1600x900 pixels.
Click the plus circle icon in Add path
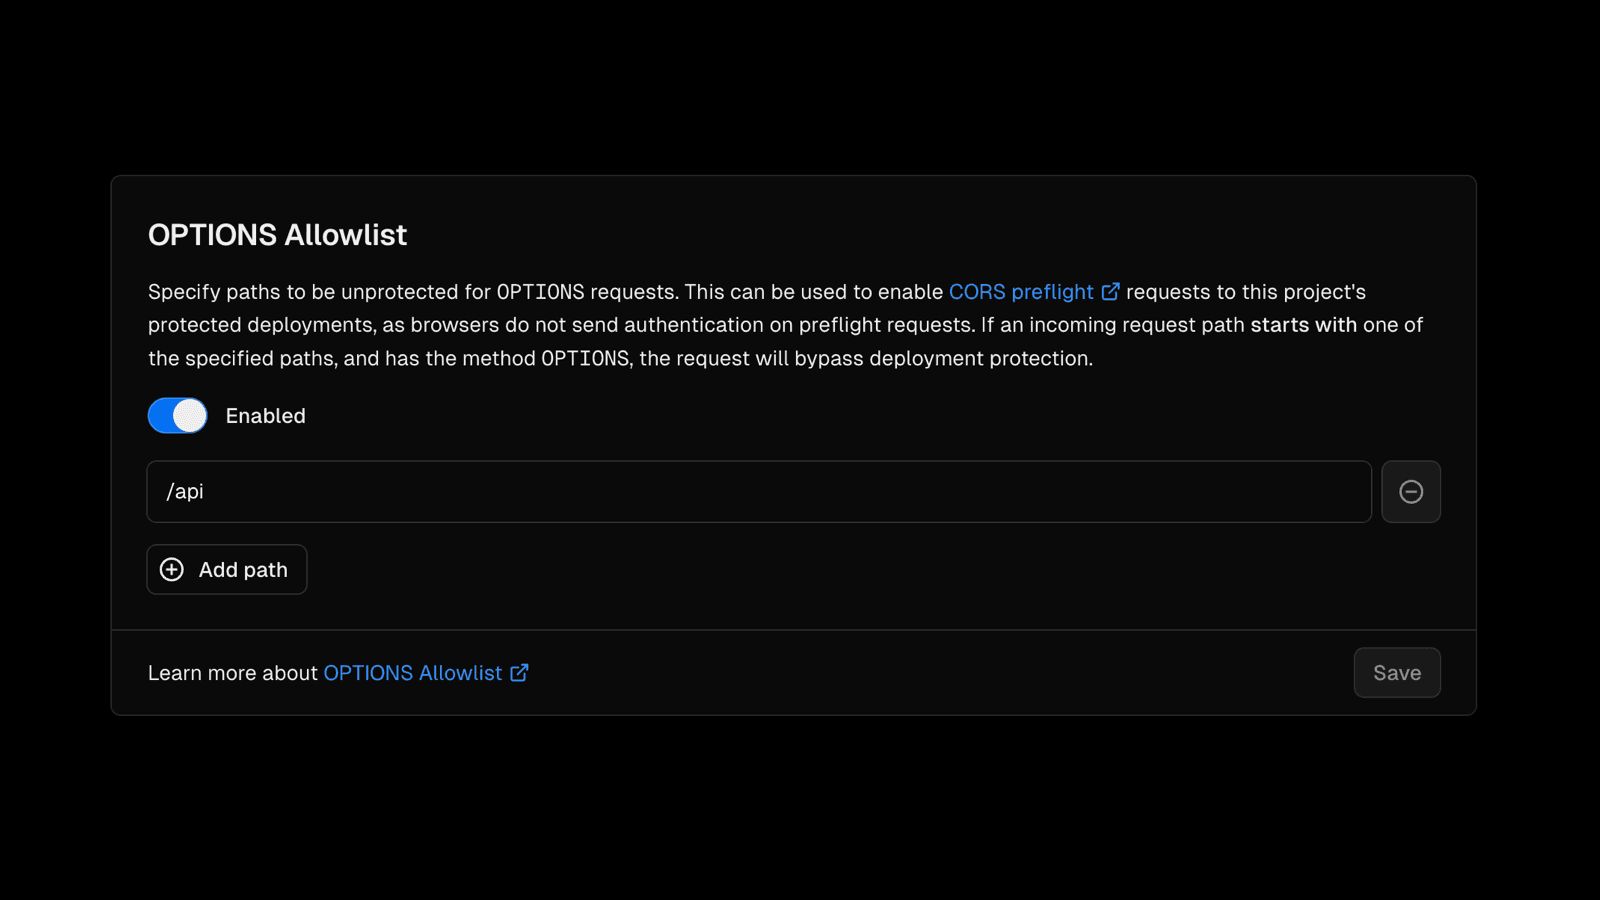pyautogui.click(x=172, y=570)
